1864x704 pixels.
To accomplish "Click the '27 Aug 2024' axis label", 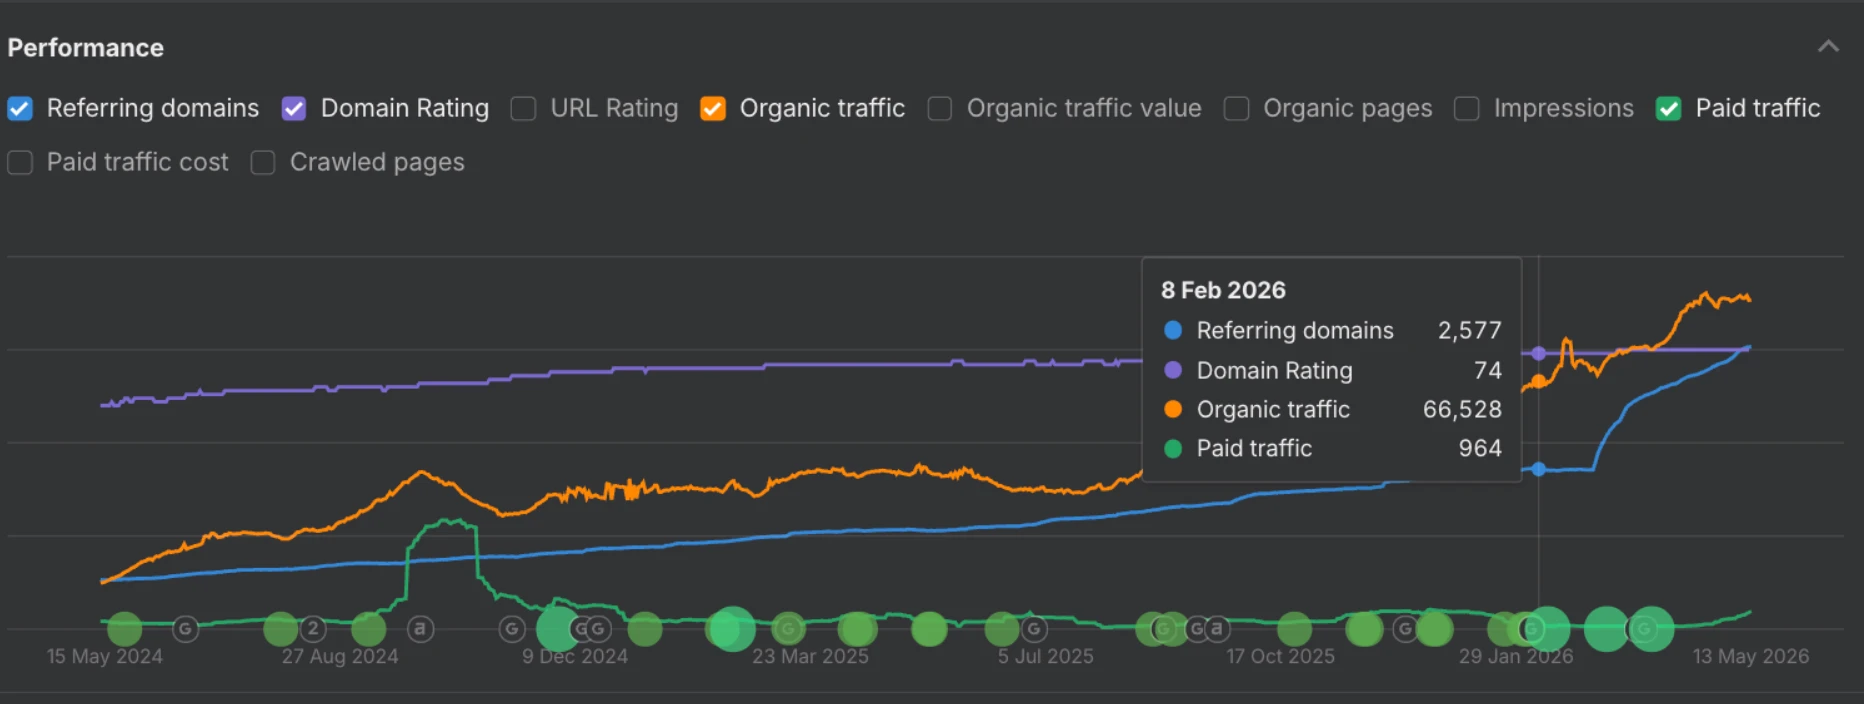I will click(x=340, y=656).
